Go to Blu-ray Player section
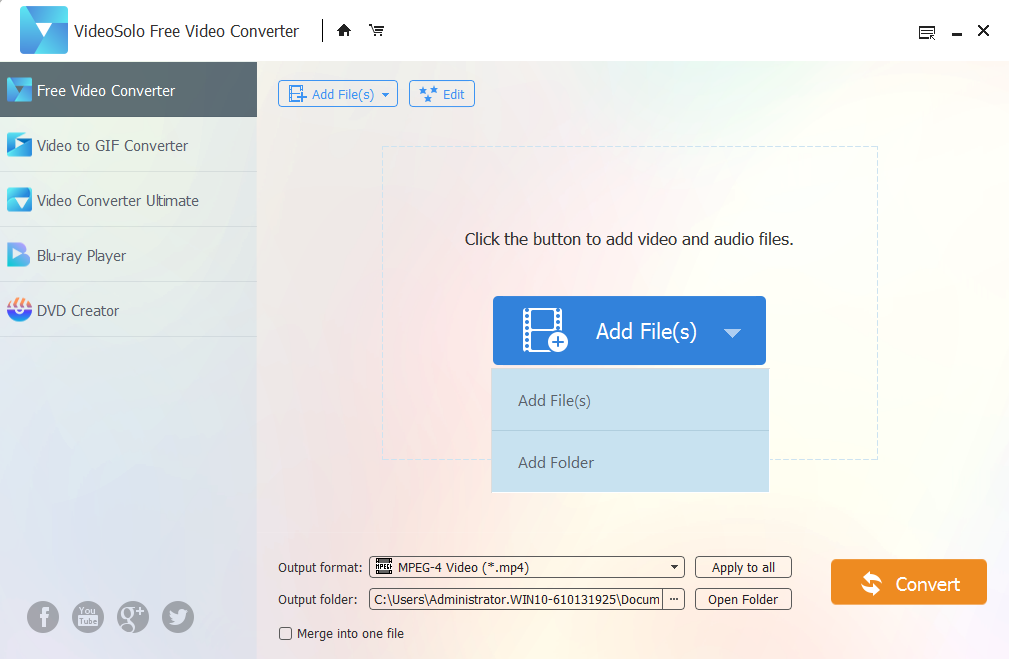This screenshot has width=1009, height=659. pyautogui.click(x=129, y=255)
